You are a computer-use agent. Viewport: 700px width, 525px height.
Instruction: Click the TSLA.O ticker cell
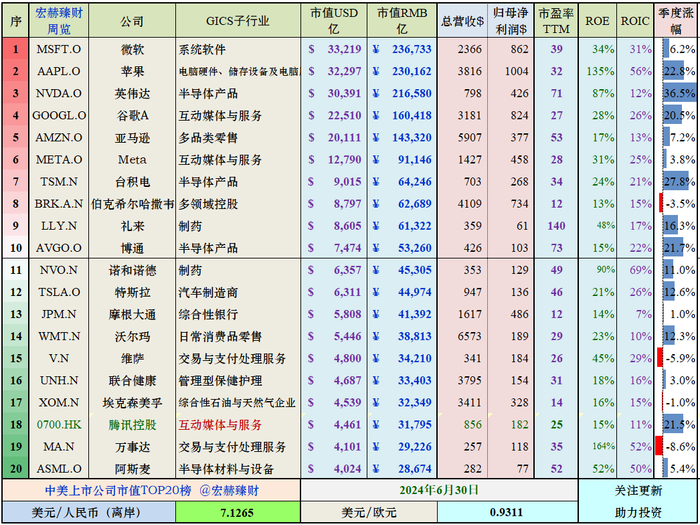59,292
